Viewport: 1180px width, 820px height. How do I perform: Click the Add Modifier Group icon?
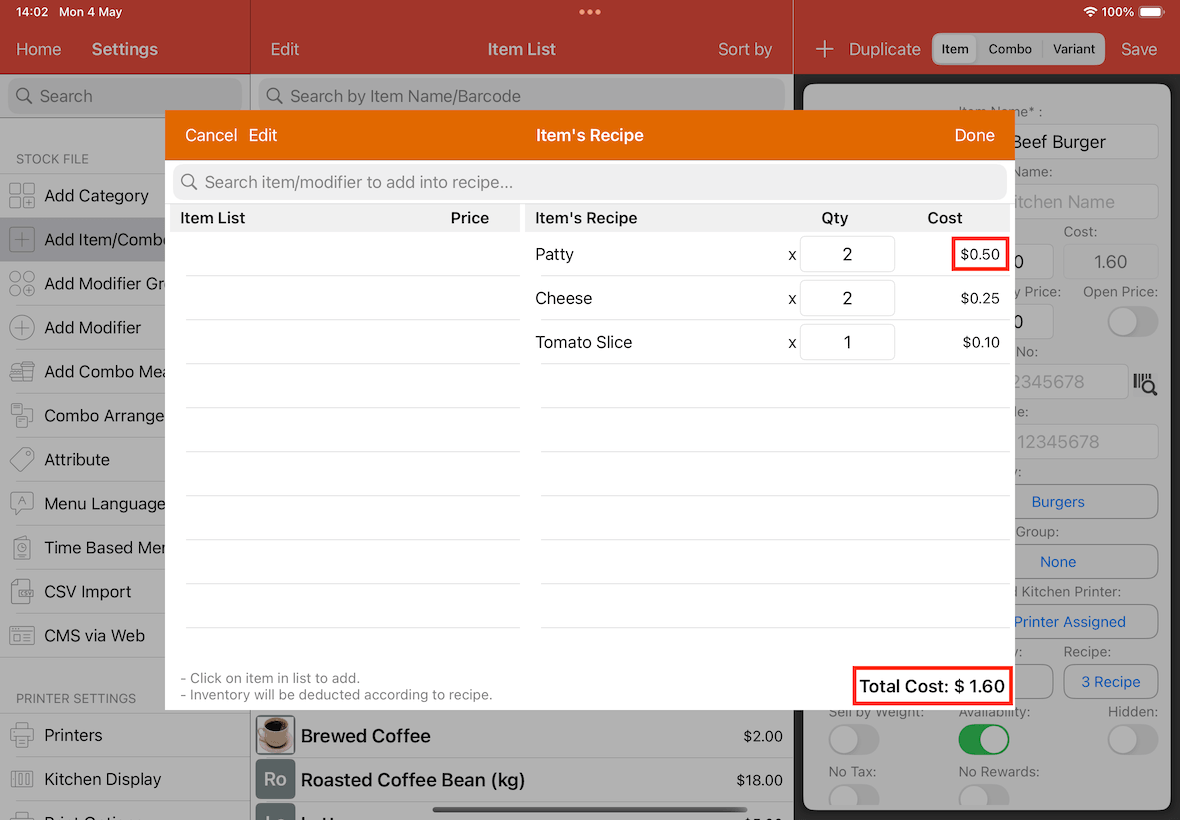pos(22,284)
